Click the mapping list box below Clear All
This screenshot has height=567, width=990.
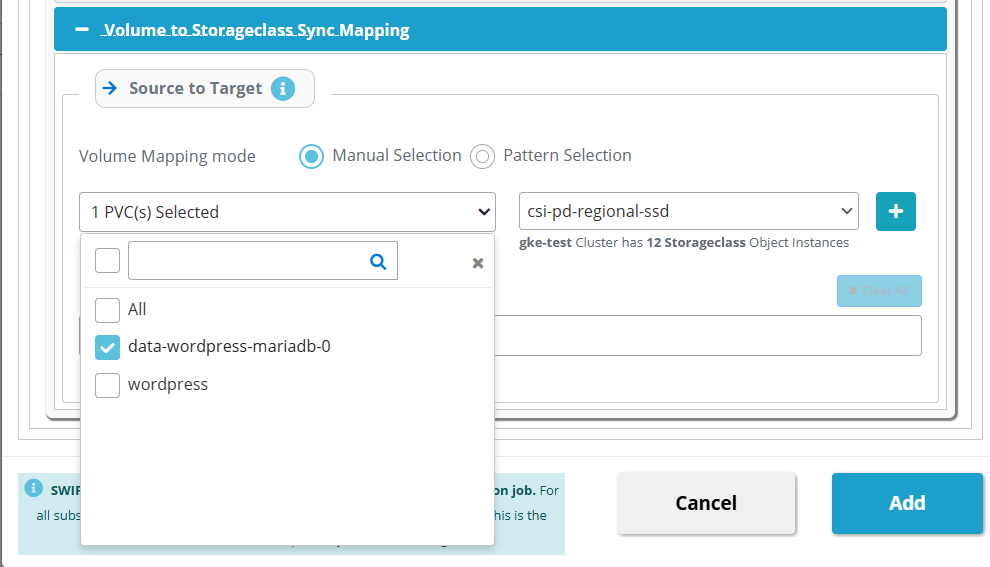tap(707, 335)
